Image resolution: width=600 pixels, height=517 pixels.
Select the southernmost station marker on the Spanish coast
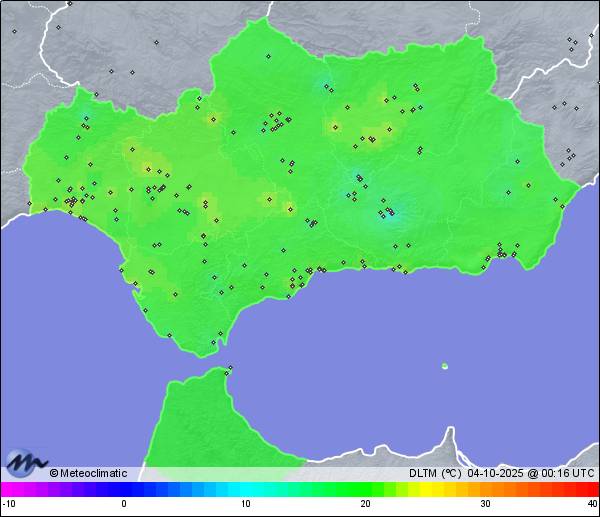(x=212, y=343)
